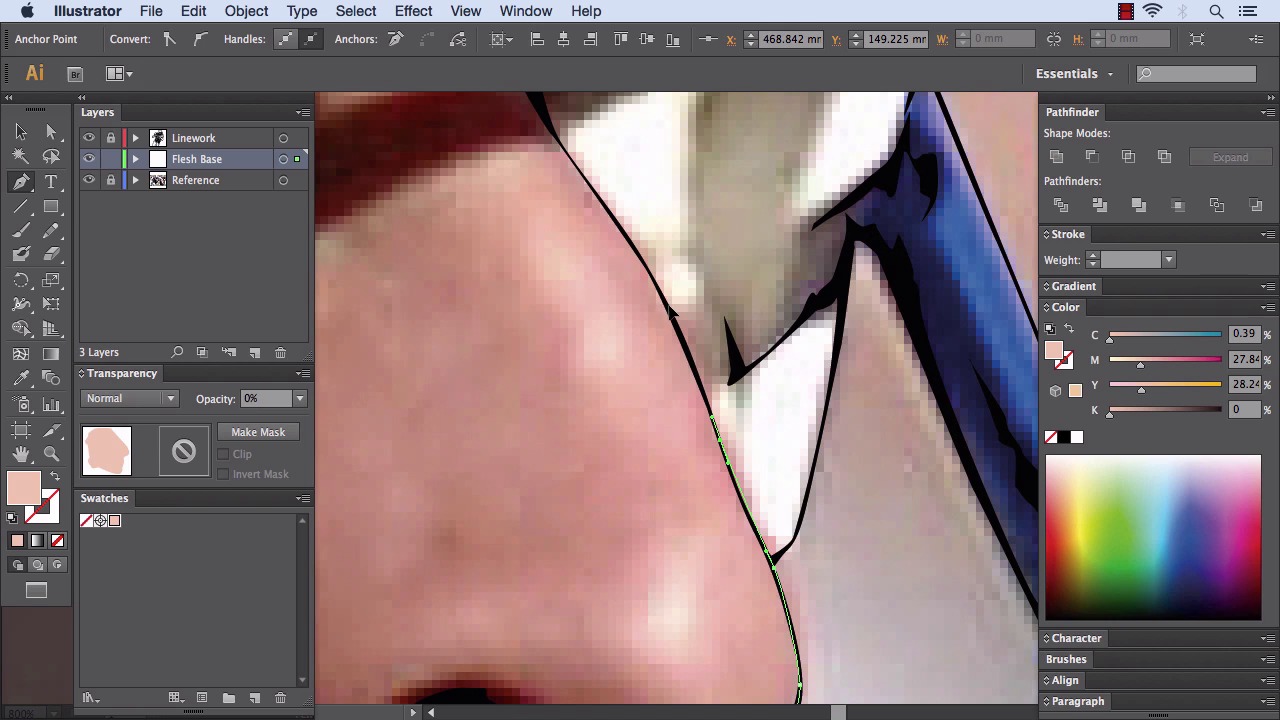Expand the Character panel
Screen dimensions: 1280x720
coord(1076,638)
